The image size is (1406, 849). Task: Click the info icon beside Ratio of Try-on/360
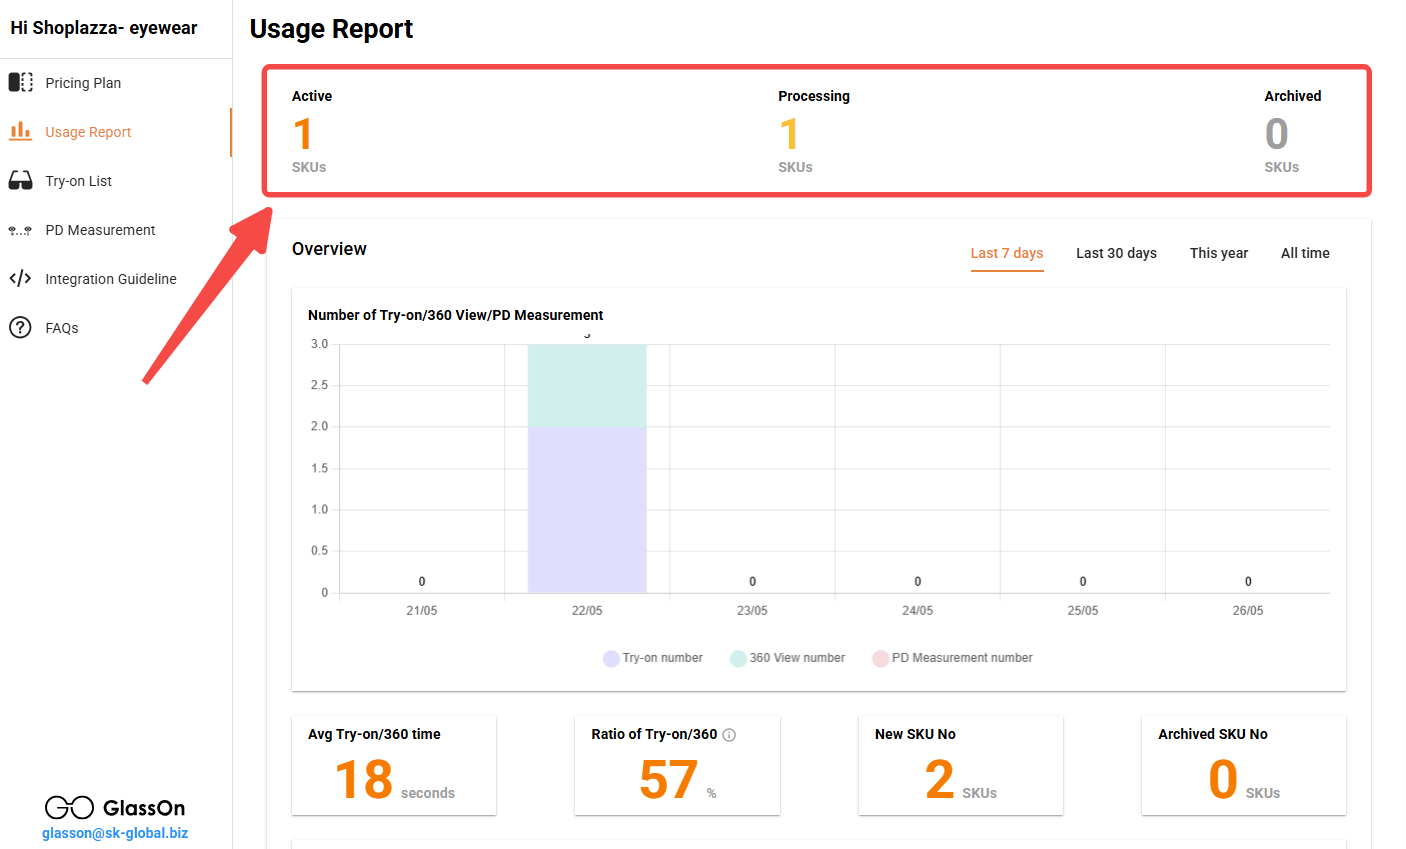pos(729,735)
